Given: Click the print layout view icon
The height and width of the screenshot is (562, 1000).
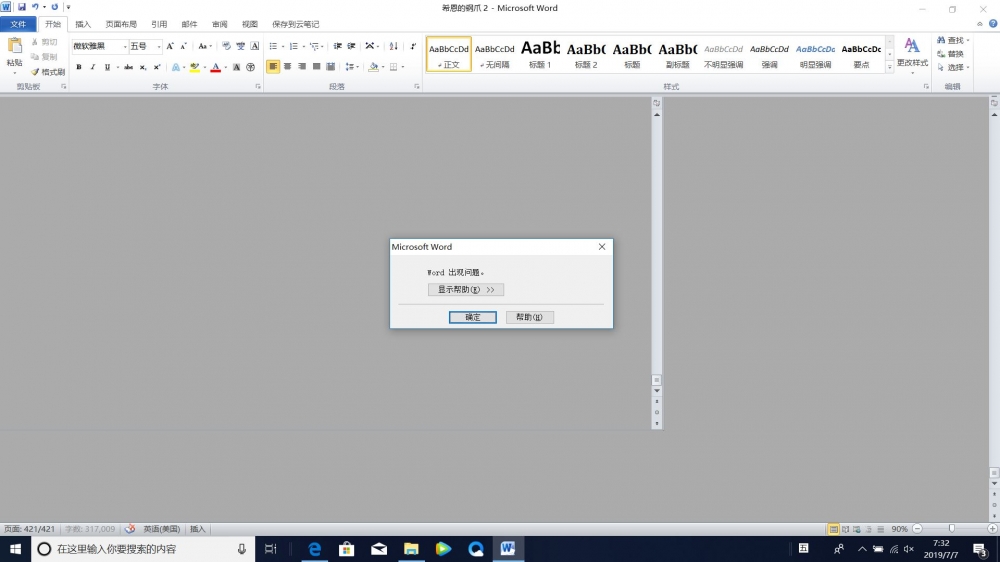Looking at the screenshot, I should pyautogui.click(x=833, y=529).
